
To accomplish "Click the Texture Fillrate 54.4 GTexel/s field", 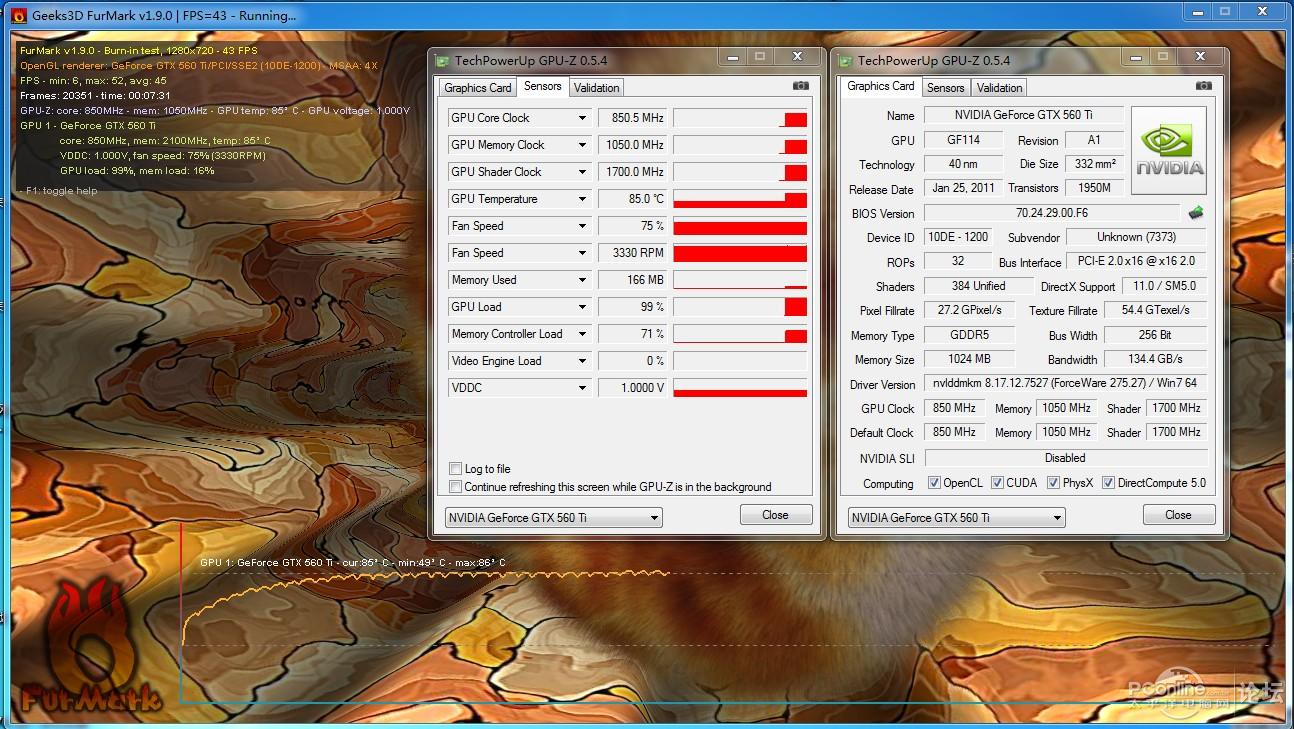I will [1155, 310].
